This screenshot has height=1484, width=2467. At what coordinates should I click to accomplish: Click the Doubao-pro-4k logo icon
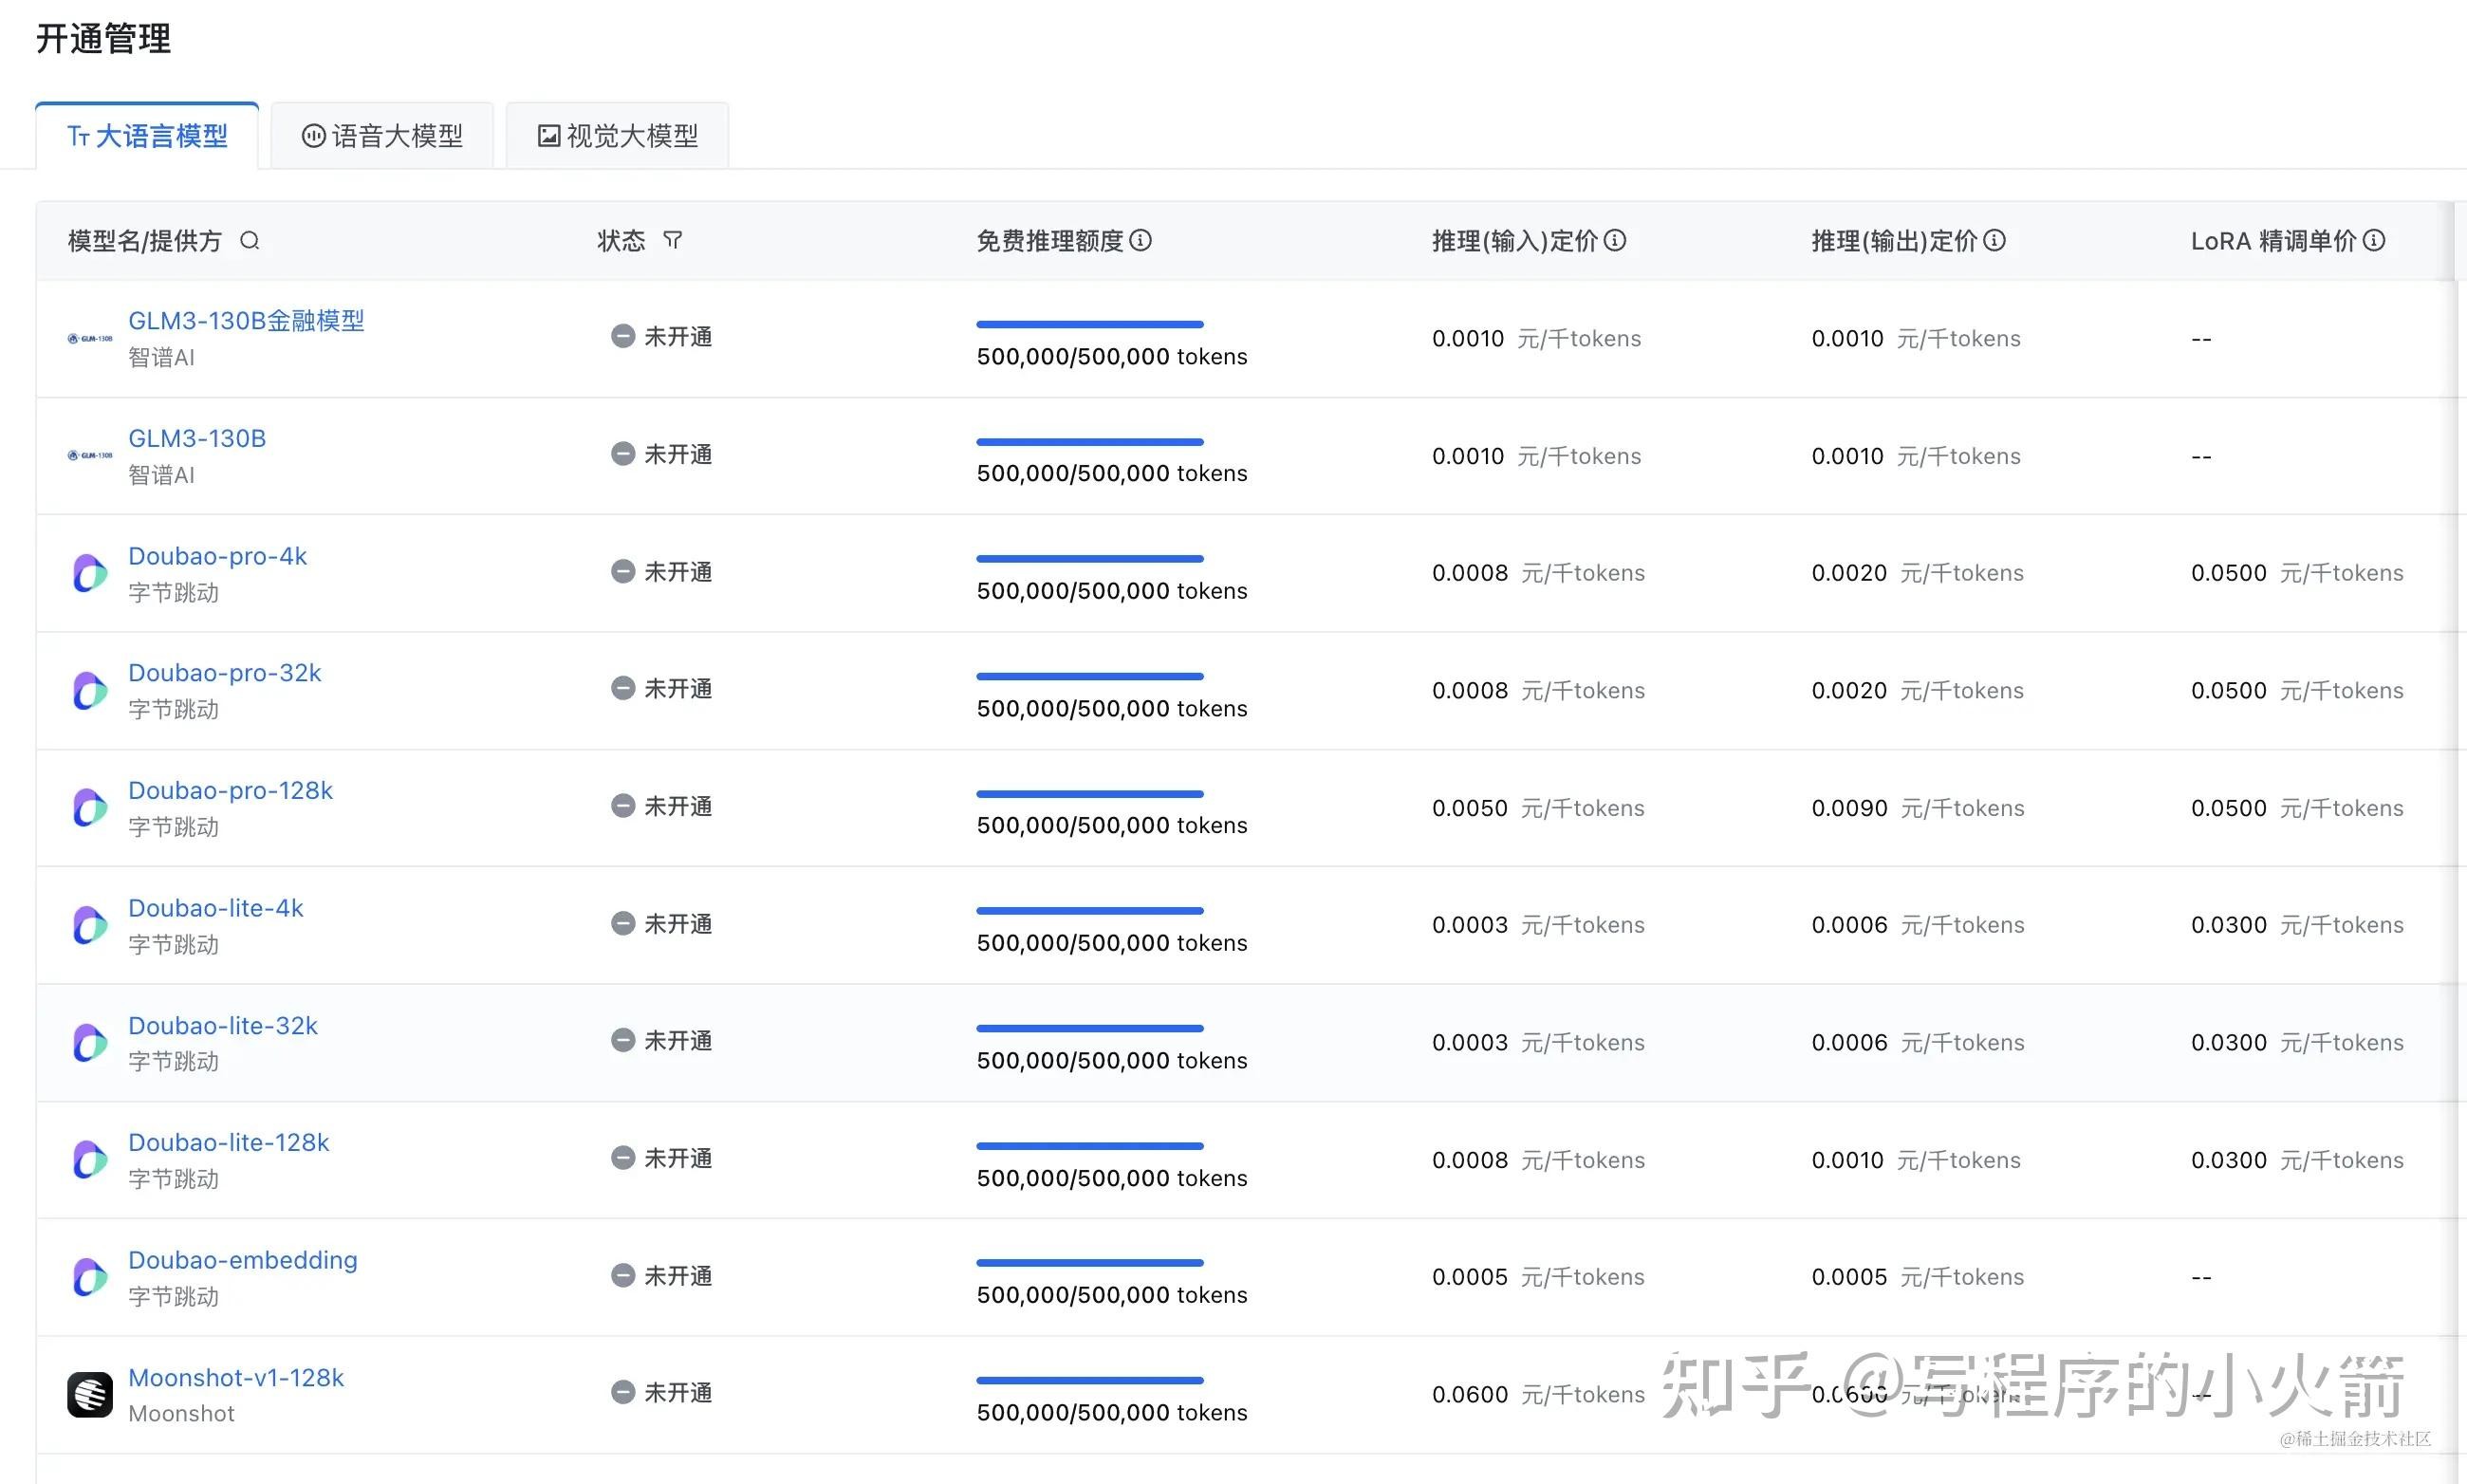pos(90,573)
